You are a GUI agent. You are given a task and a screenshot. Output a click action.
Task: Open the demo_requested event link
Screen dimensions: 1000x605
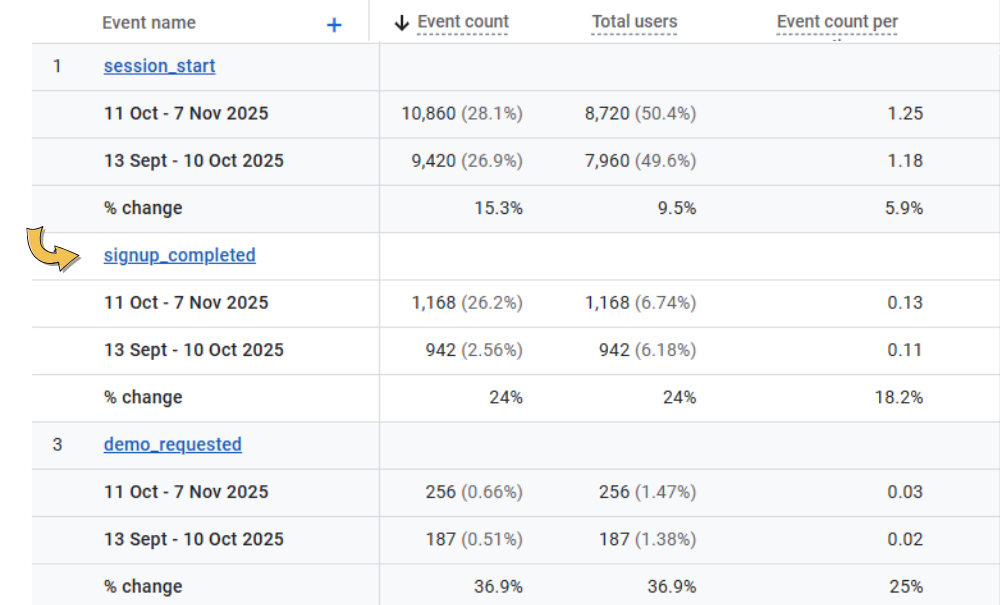click(x=173, y=444)
